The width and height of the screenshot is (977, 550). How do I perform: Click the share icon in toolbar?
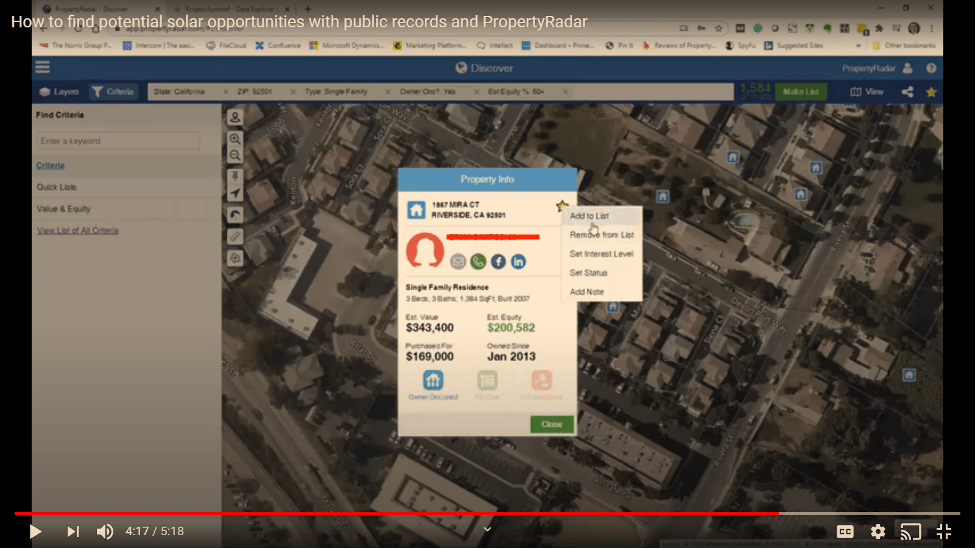coord(908,92)
